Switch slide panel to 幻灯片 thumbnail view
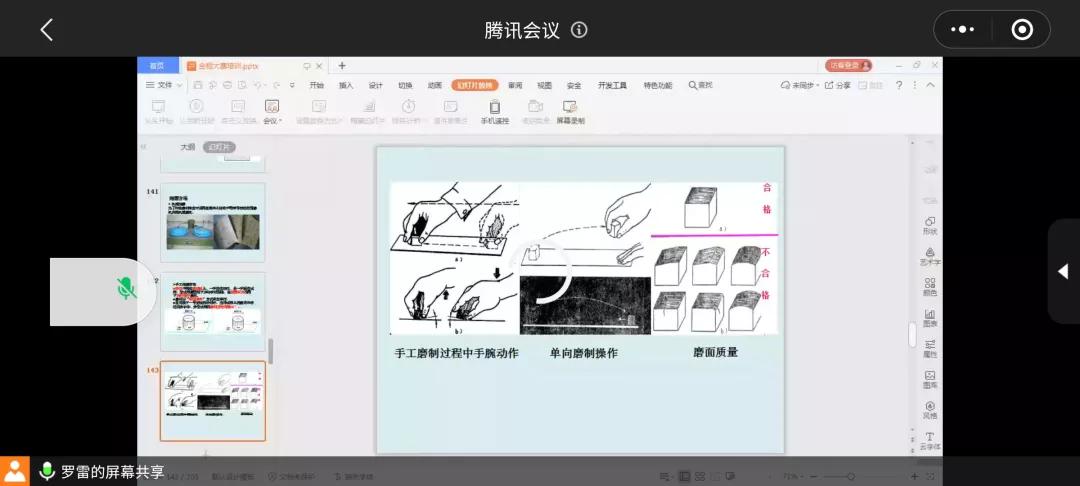The width and height of the screenshot is (1080, 486). coord(219,147)
